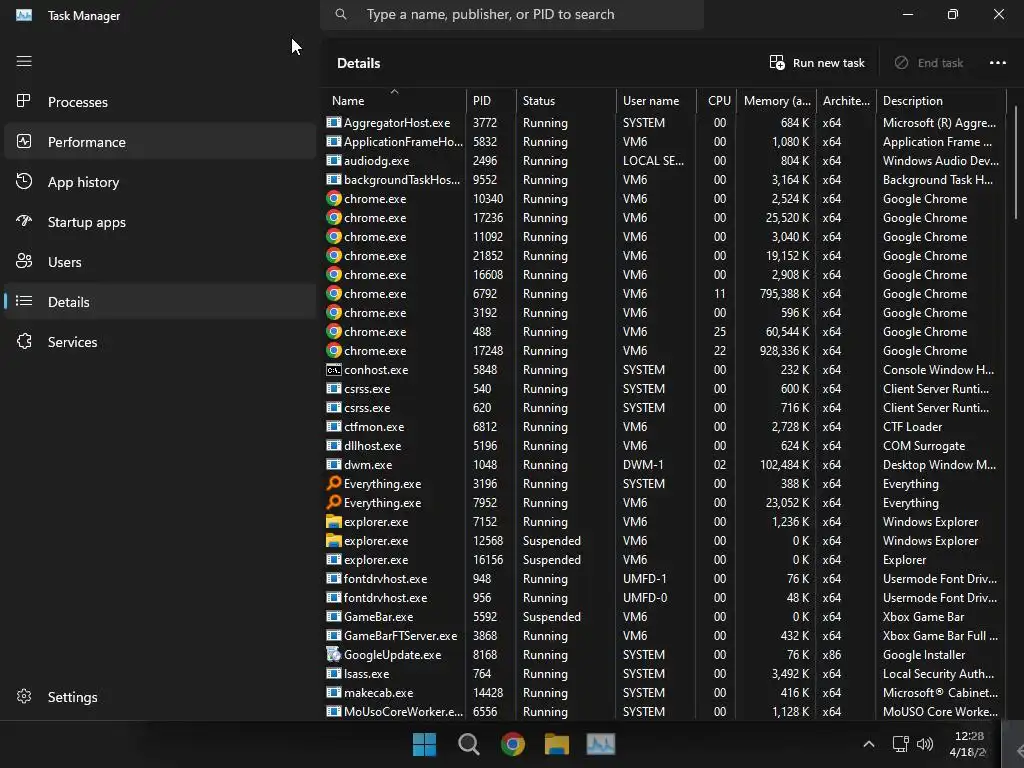Click the Chrome icon for PID 17248
Viewport: 1024px width, 768px height.
pos(334,350)
